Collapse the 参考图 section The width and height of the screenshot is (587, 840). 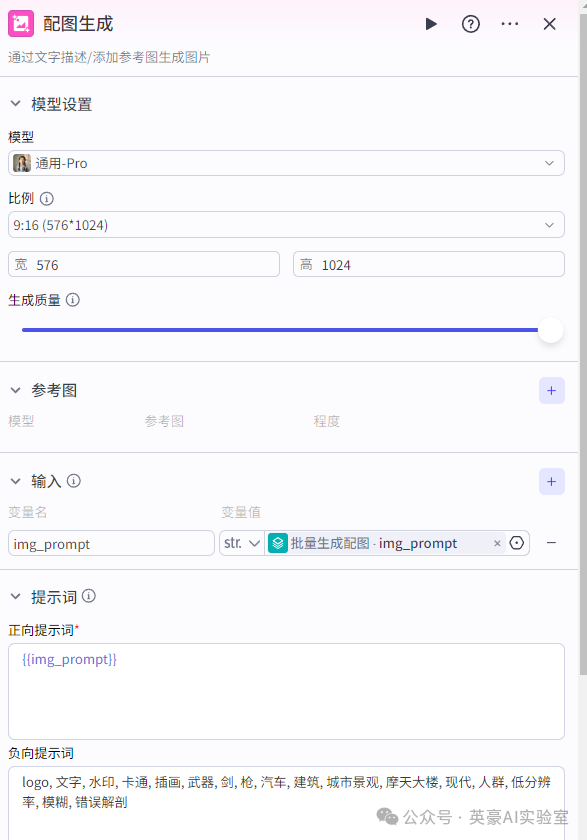click(16, 390)
